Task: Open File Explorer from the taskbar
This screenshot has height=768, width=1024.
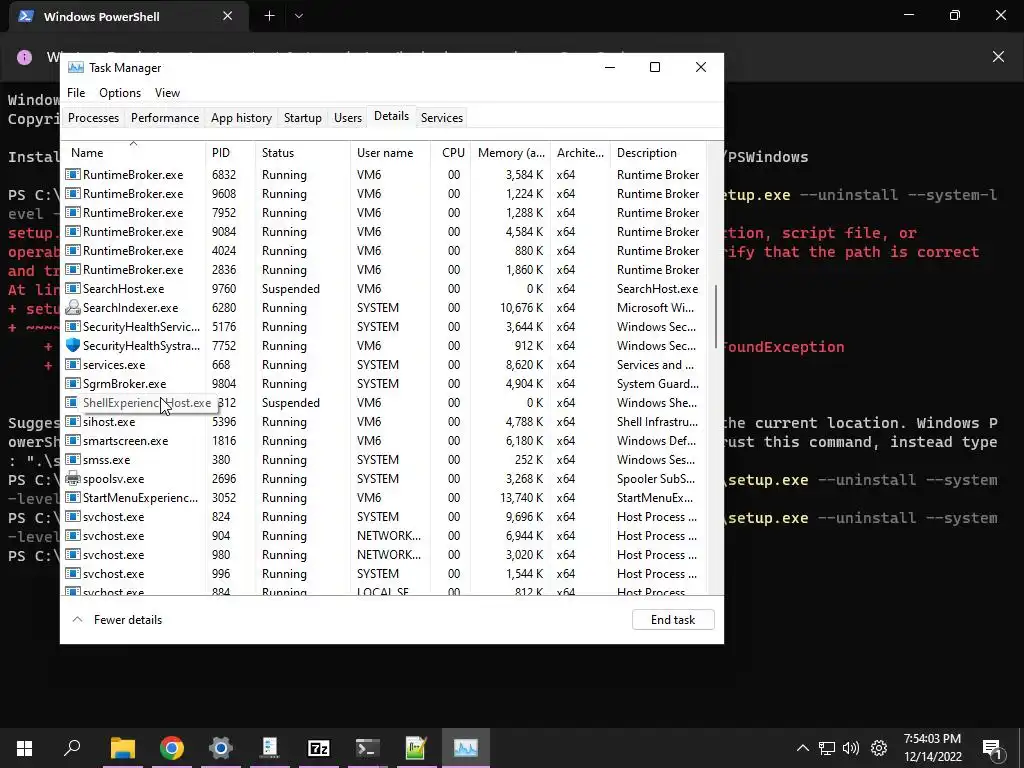Action: pos(122,748)
